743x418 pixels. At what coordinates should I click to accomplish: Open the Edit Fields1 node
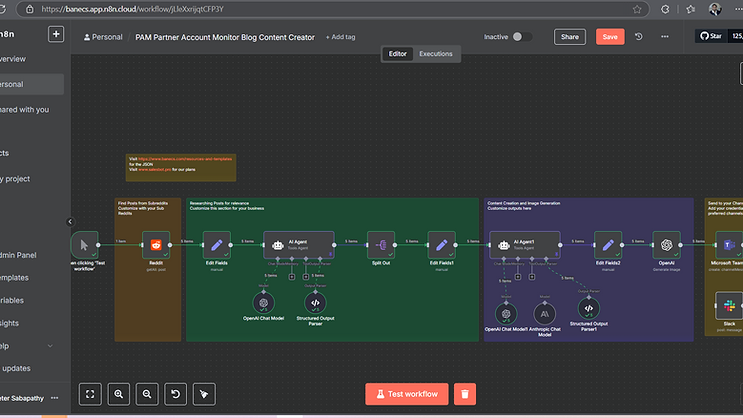pos(442,245)
